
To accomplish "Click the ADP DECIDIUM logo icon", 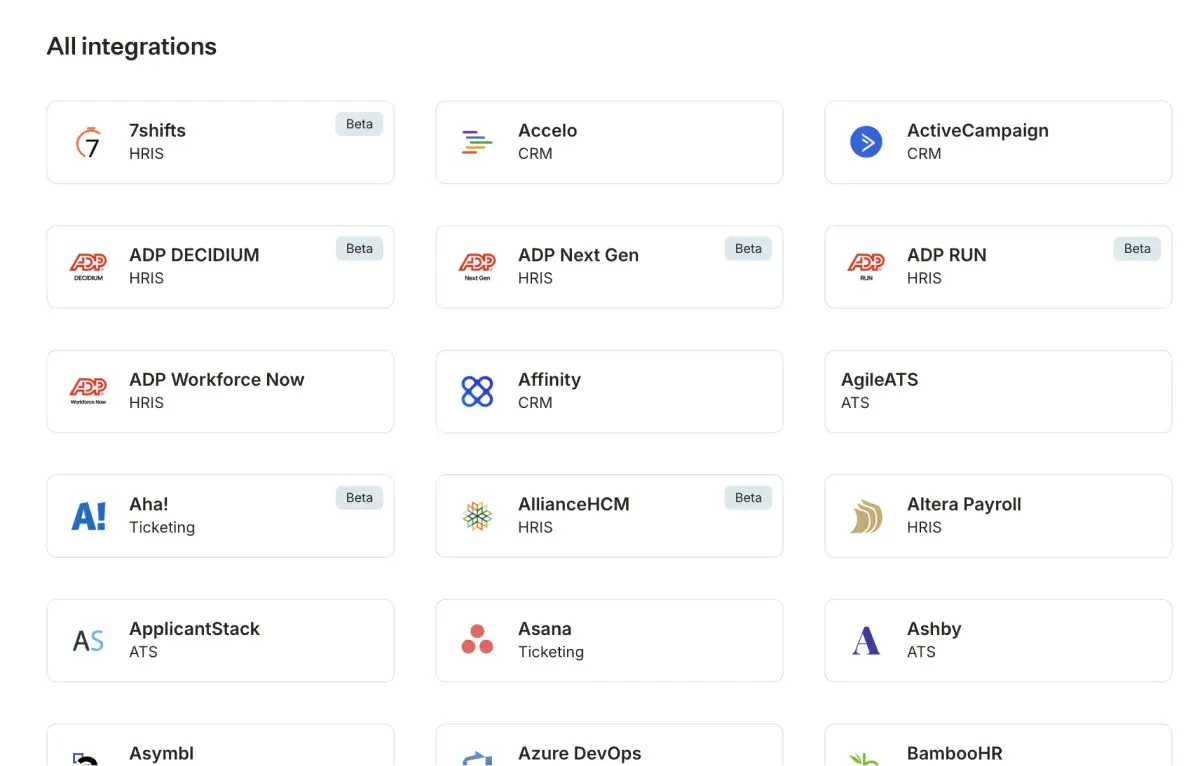I will [x=88, y=266].
